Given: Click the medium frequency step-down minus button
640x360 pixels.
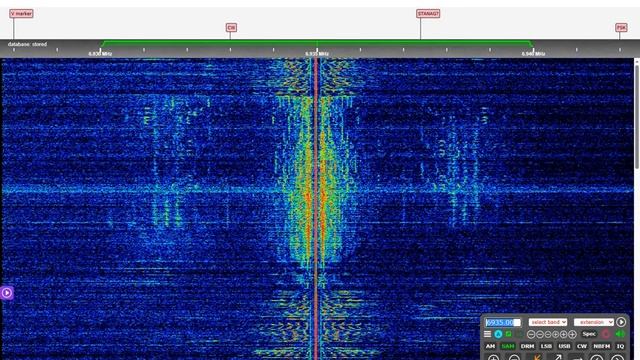Looking at the screenshot, I should point(540,334).
